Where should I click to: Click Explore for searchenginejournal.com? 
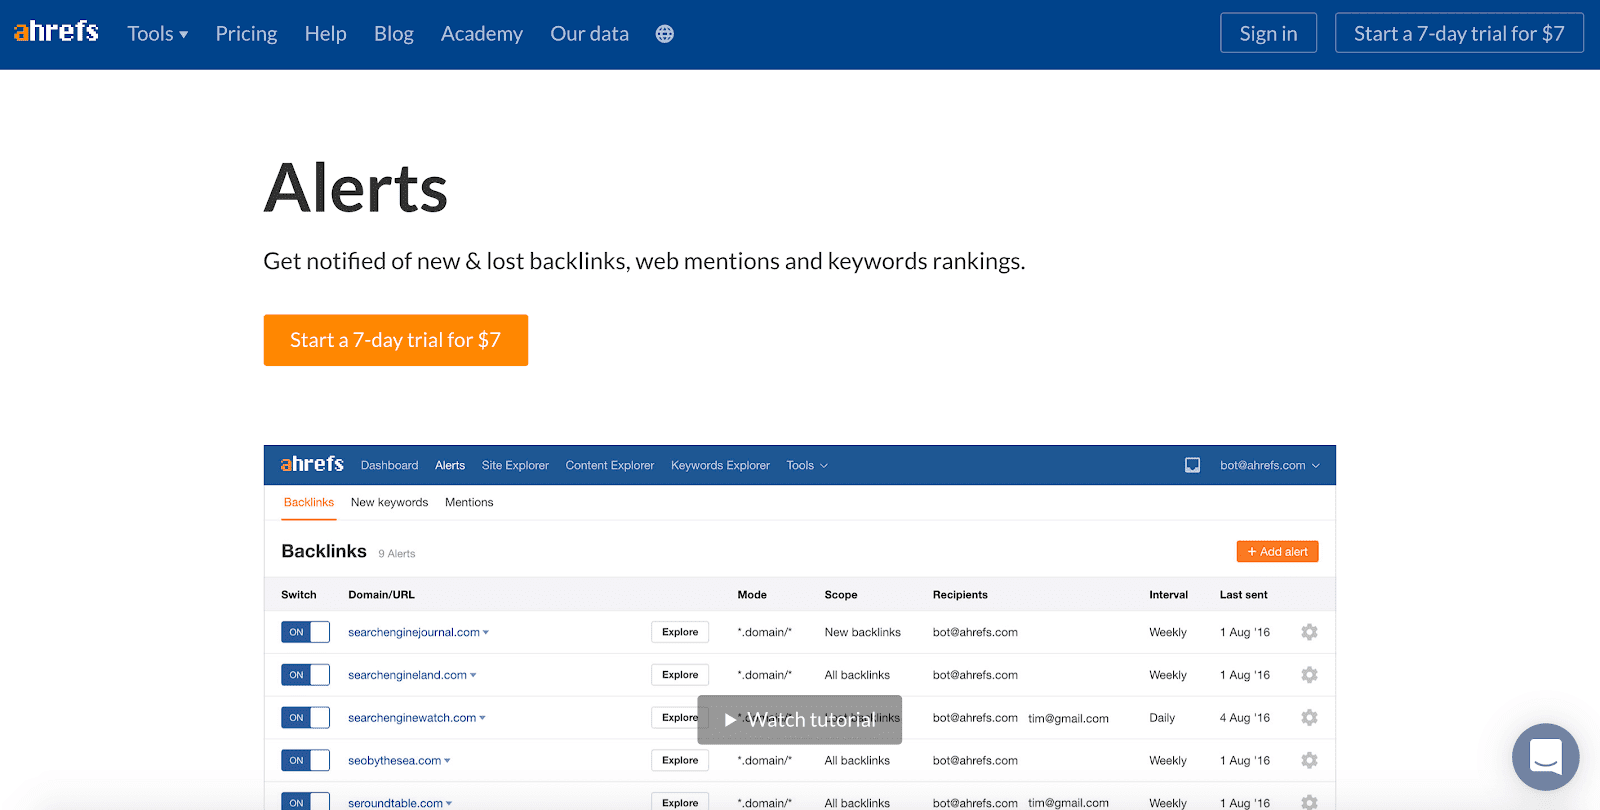(680, 632)
